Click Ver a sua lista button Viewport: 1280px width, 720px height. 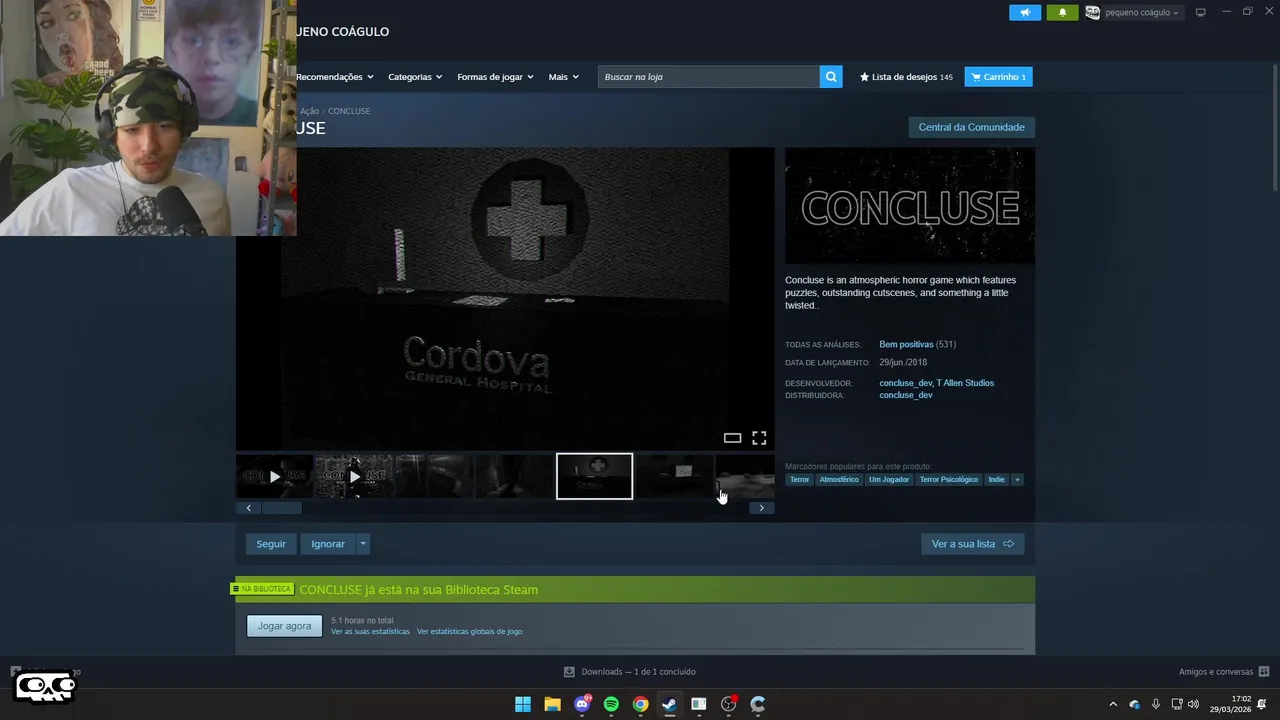click(972, 544)
